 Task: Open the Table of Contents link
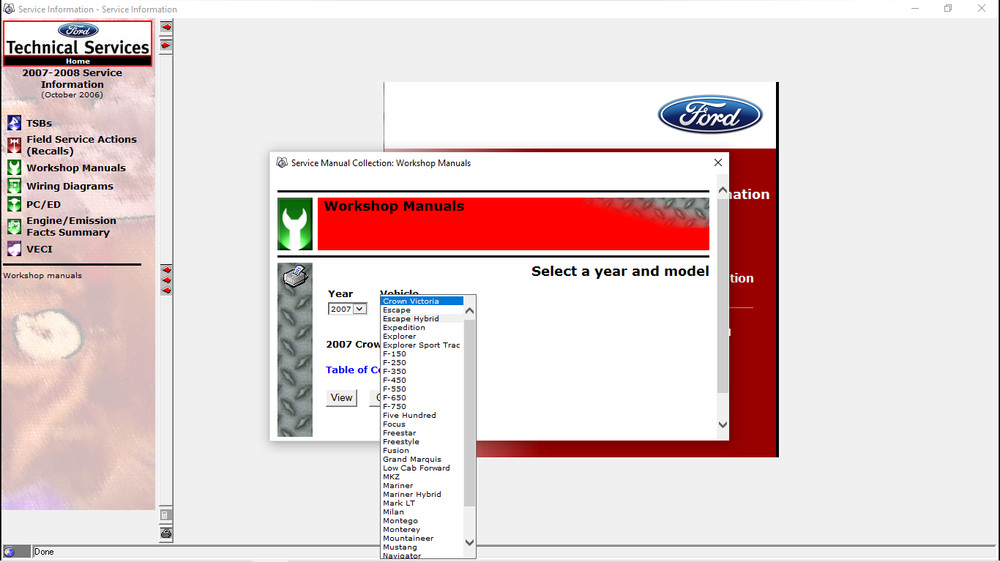click(353, 369)
